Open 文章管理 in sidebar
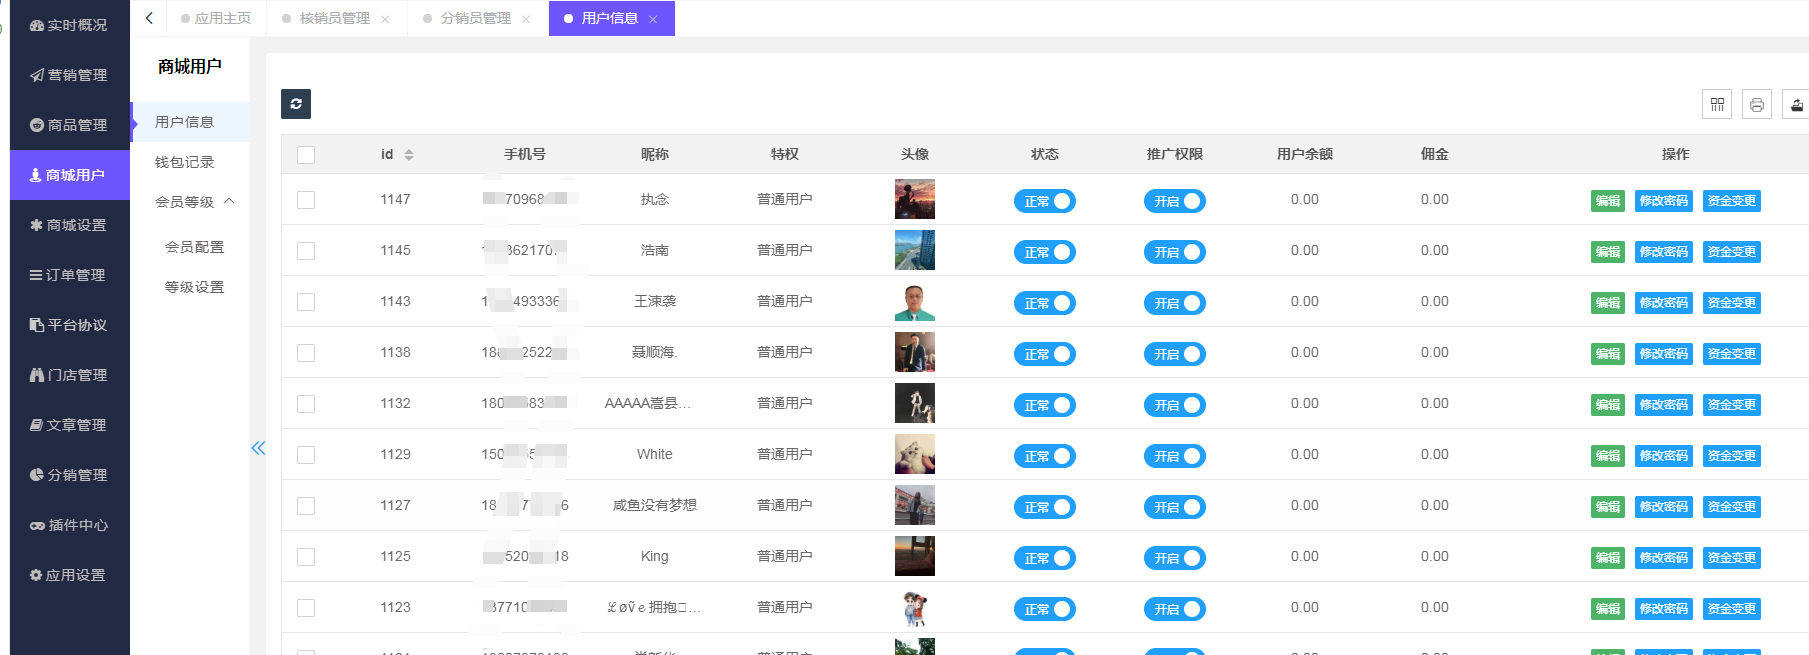1809x655 pixels. [x=69, y=425]
